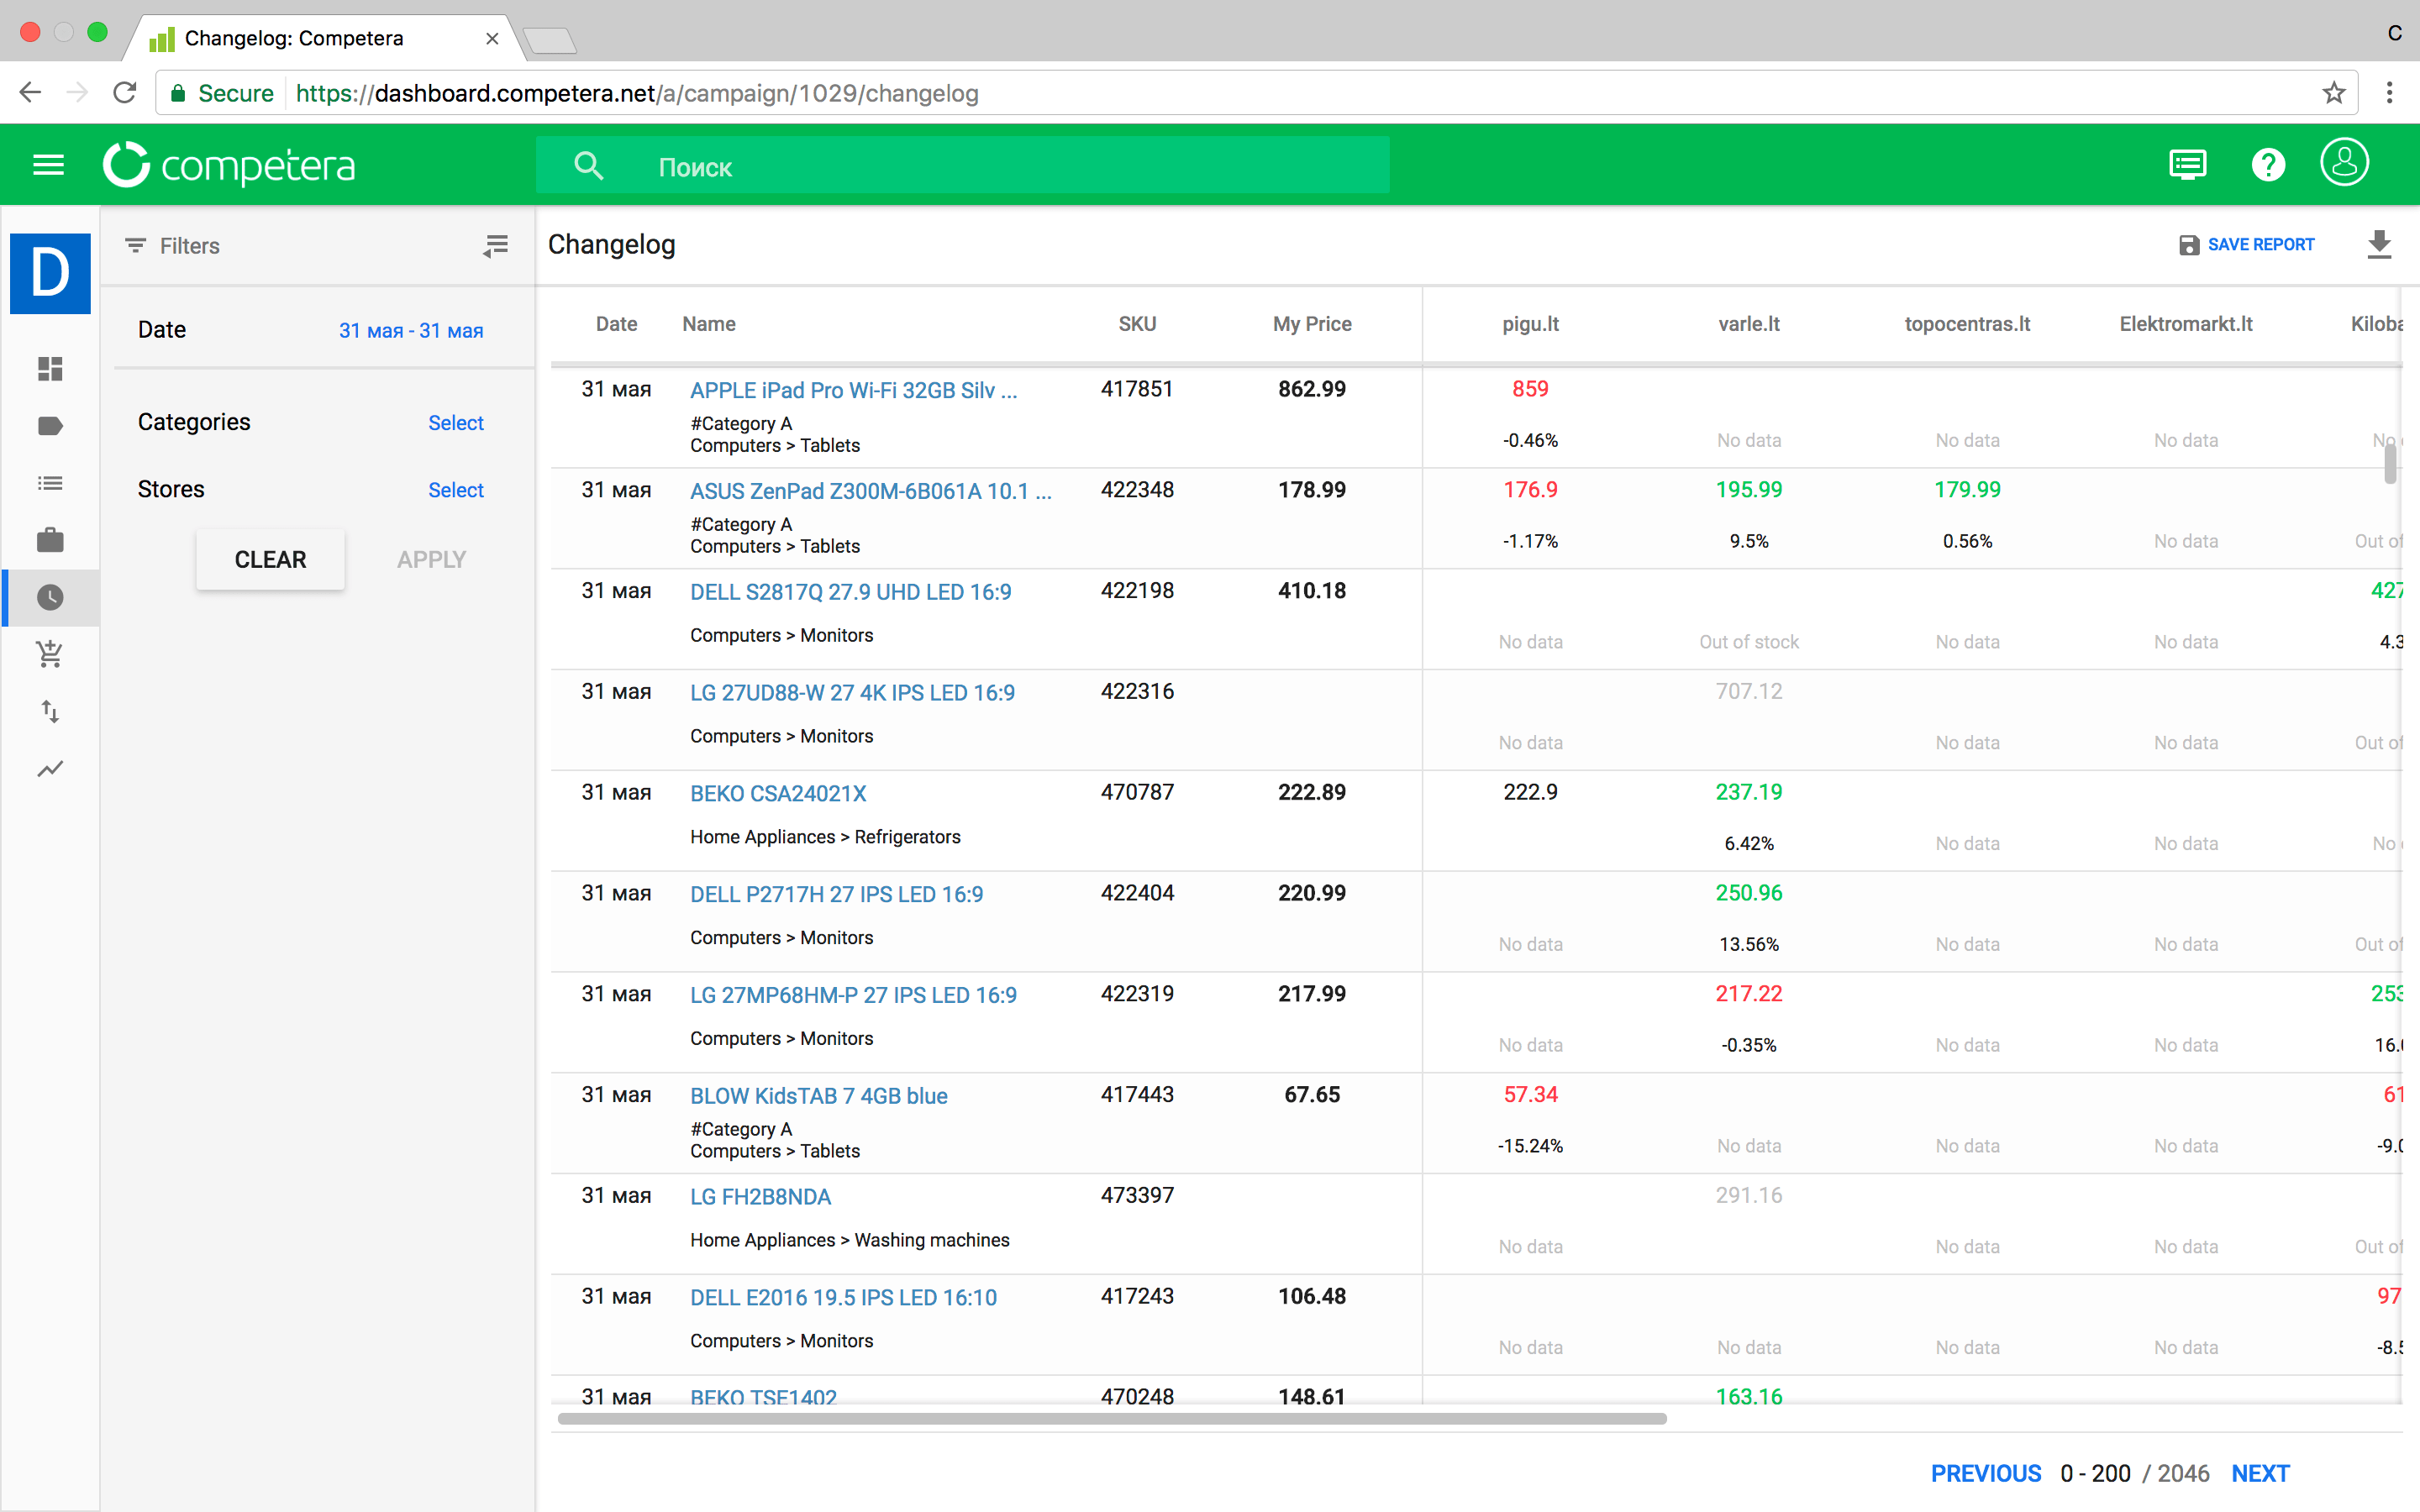2420x1512 pixels.
Task: Open the list sidebar icon
Action: tap(50, 483)
